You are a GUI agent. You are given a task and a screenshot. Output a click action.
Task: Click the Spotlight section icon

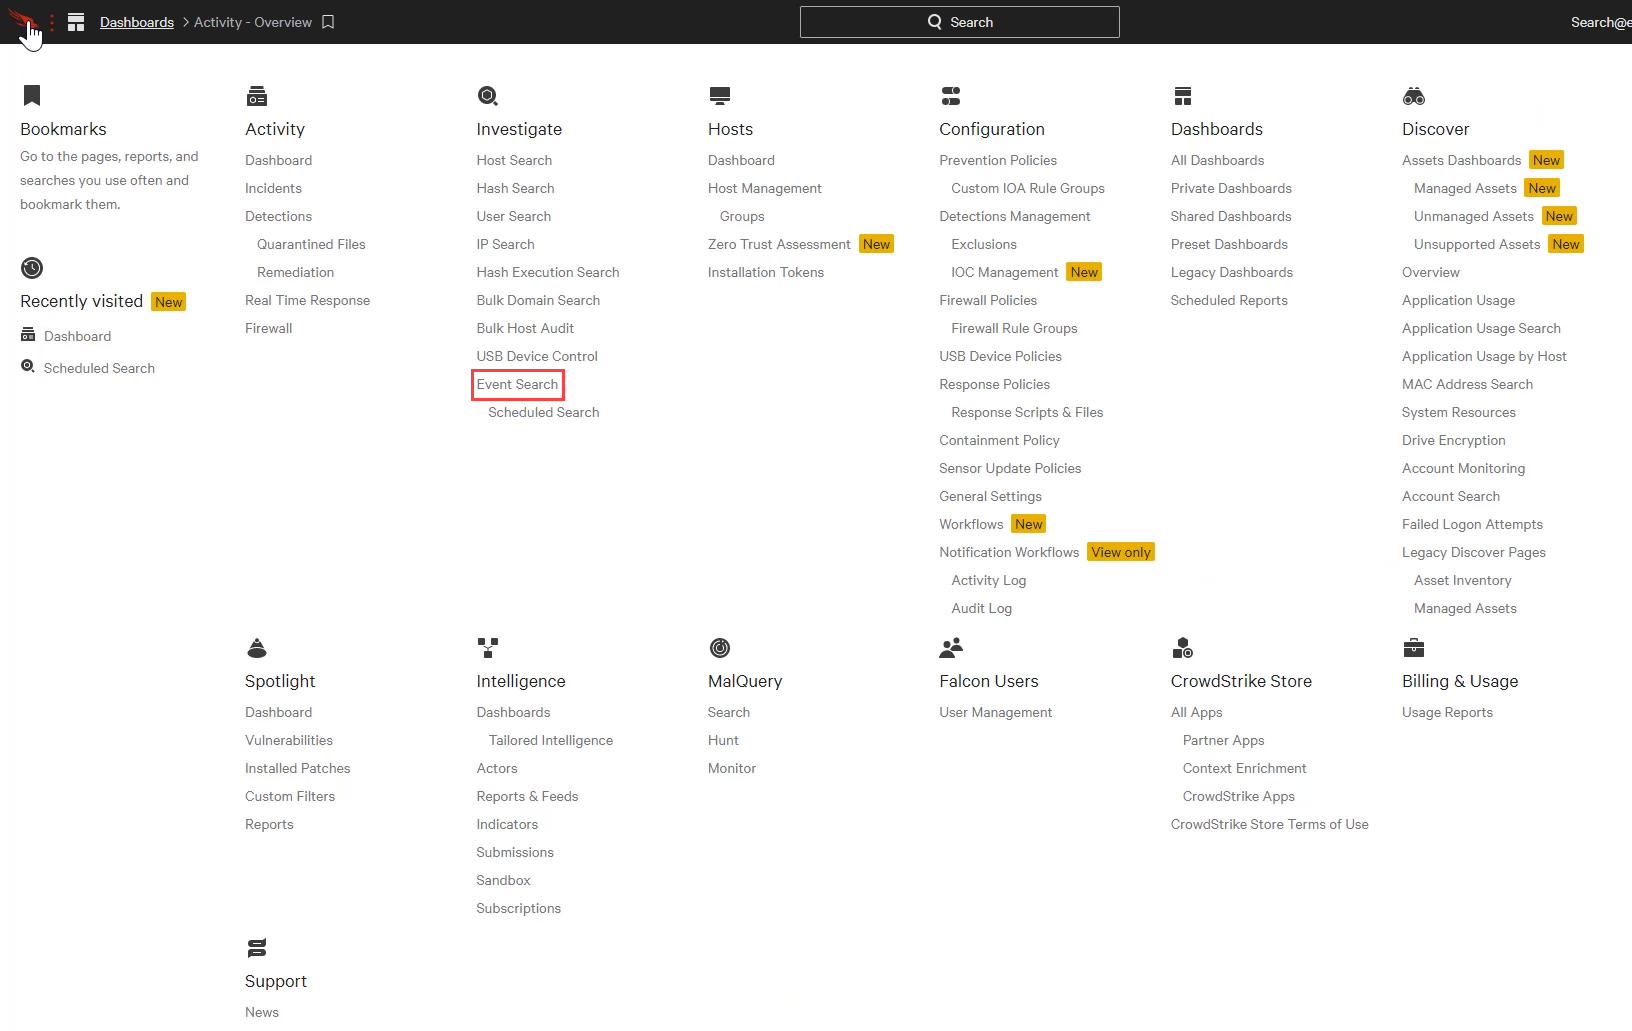(x=257, y=648)
